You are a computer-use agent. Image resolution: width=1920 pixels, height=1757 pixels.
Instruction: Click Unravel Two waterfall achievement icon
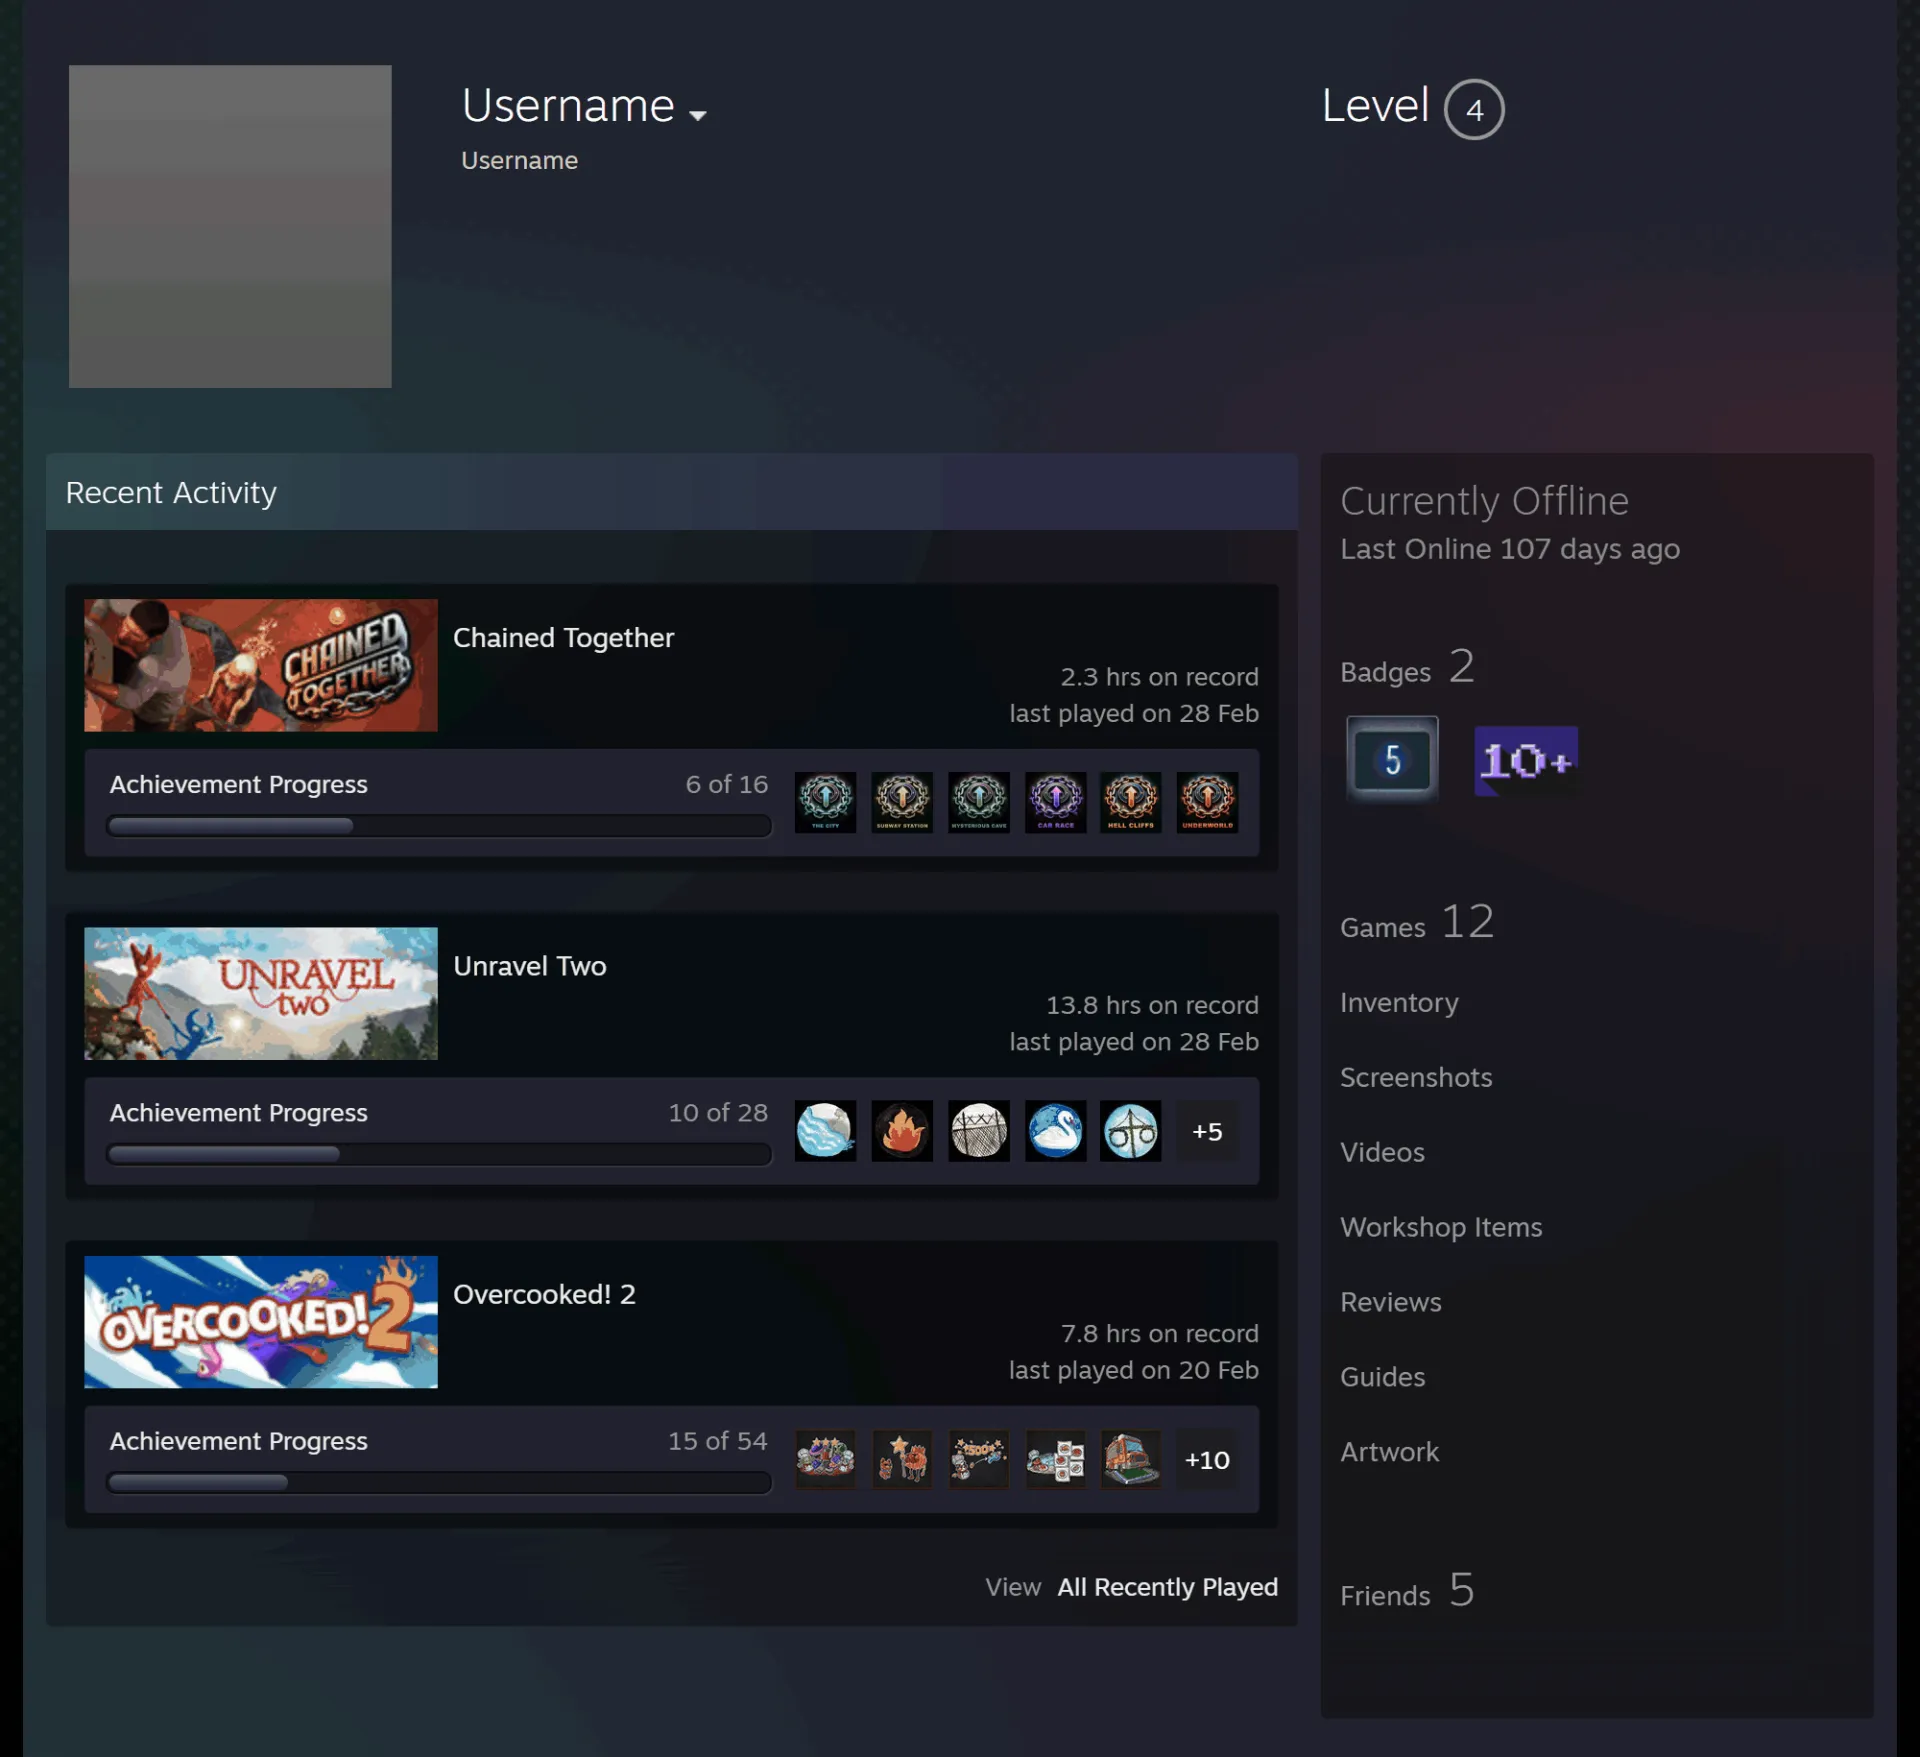[825, 1131]
